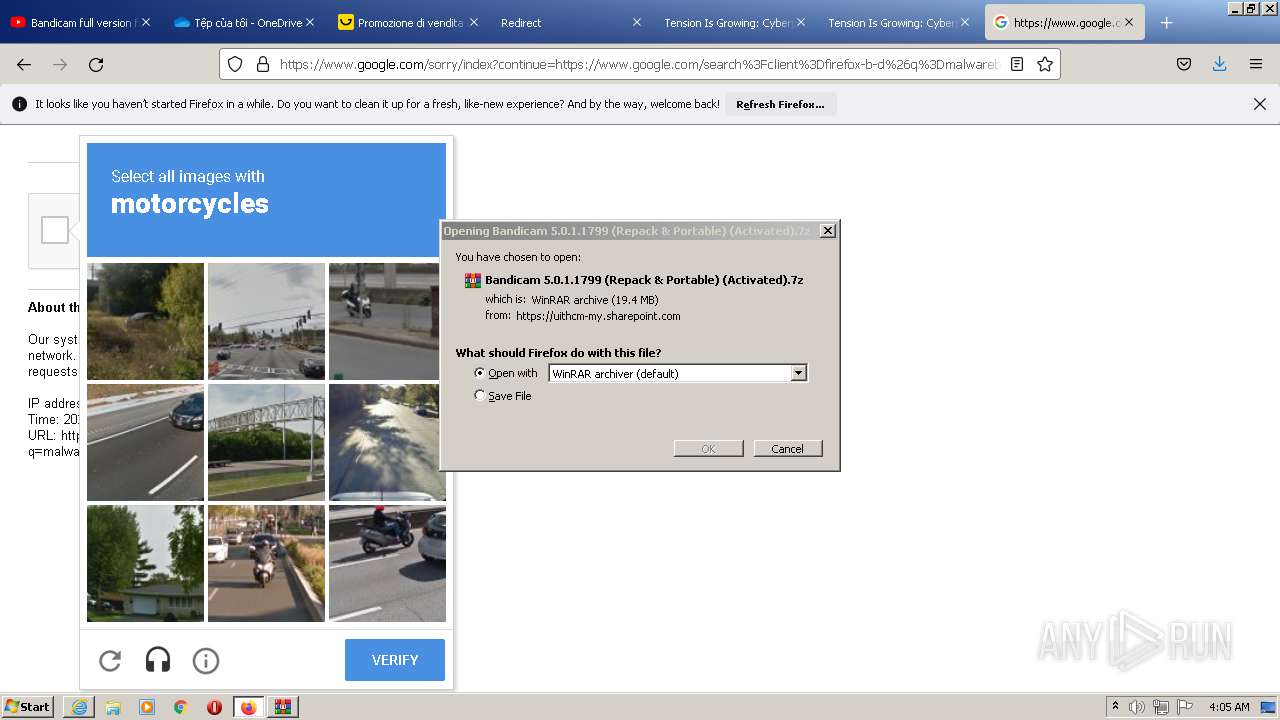Click the address bar URL field
1280x720 pixels.
(638, 64)
